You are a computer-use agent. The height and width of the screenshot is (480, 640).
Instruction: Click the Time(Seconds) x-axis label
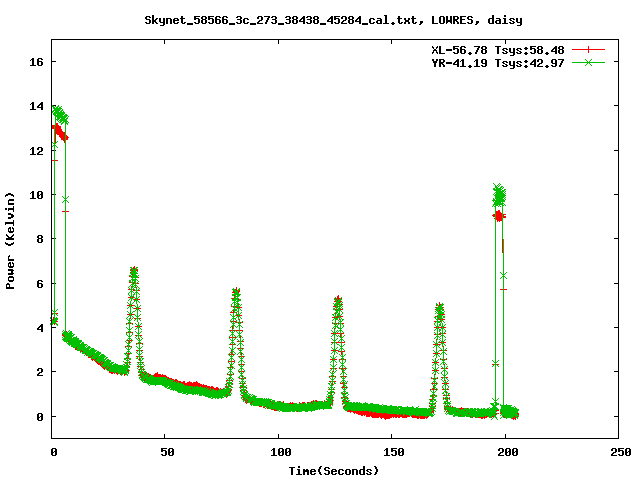pos(333,471)
